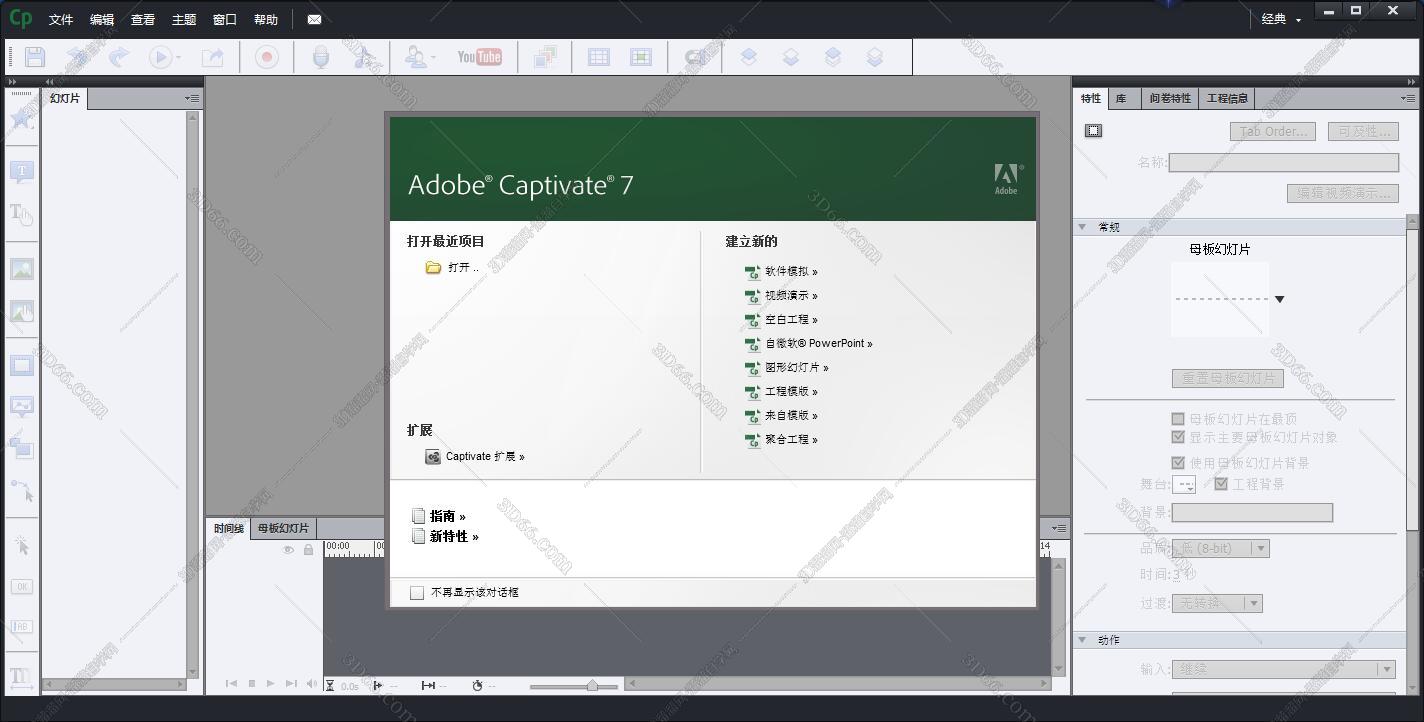Click the Save icon in the toolbar
This screenshot has height=722, width=1424.
click(33, 56)
